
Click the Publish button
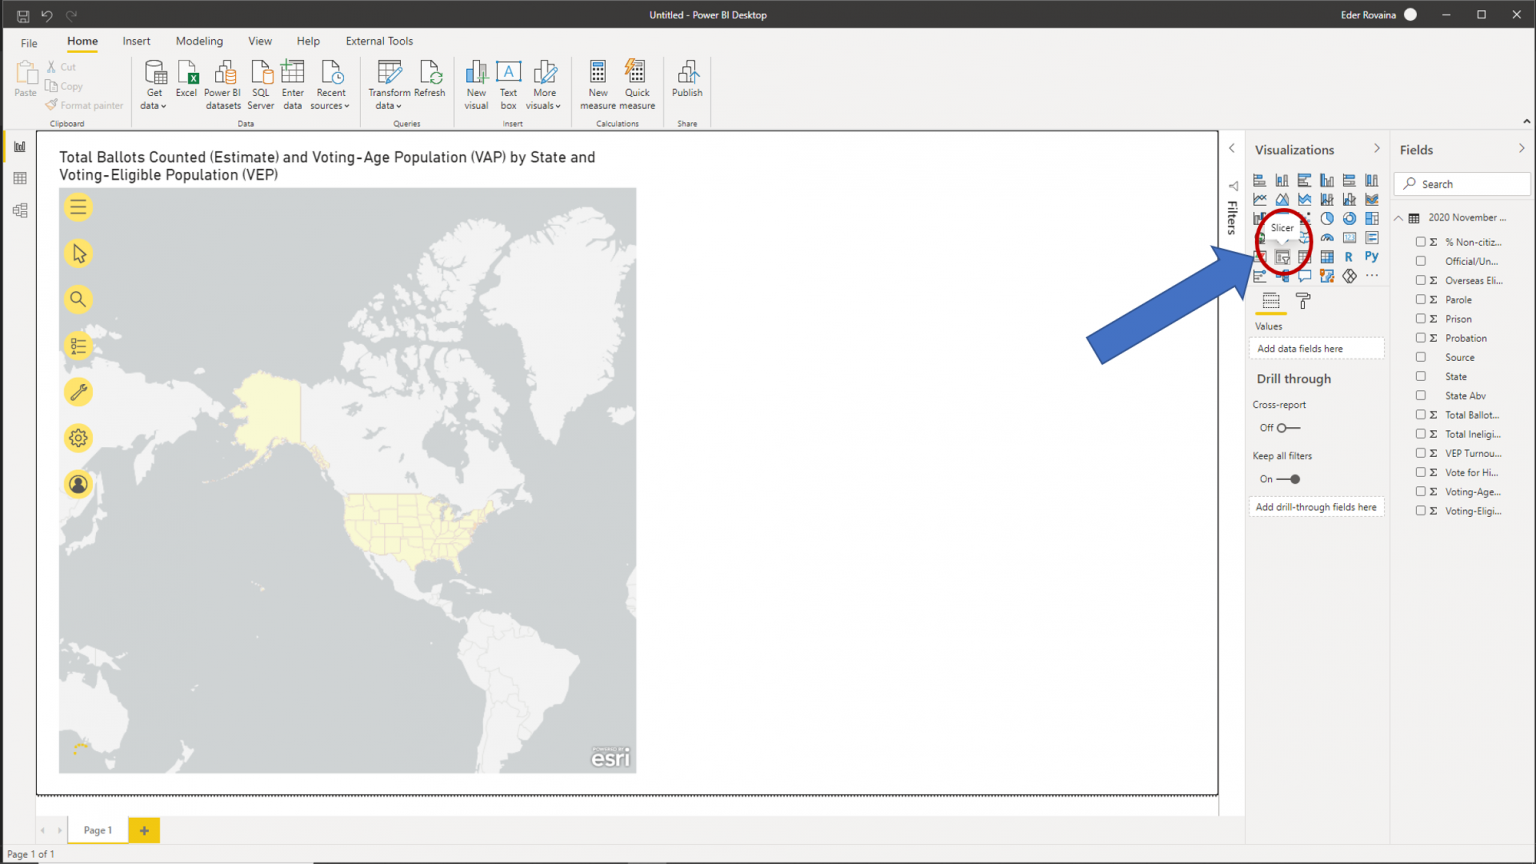coord(687,78)
